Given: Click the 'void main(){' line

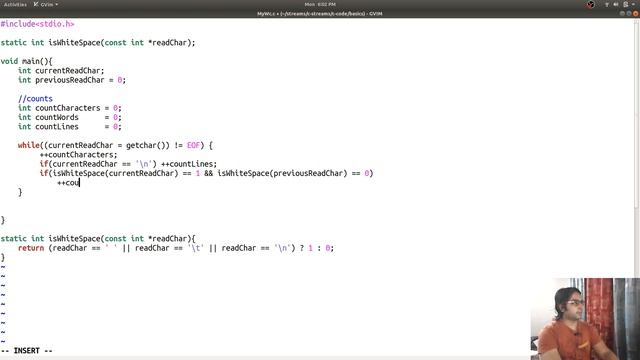Looking at the screenshot, I should [27, 61].
